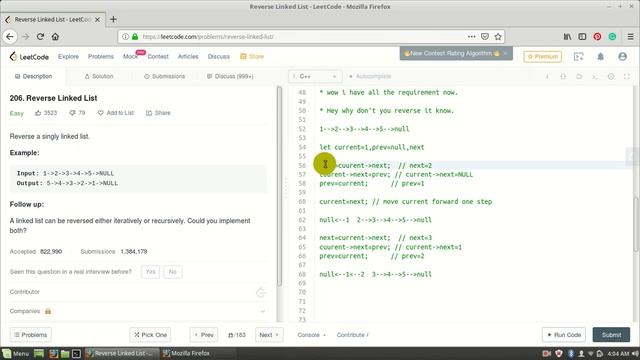This screenshot has height=360, width=640.
Task: Open the Firefox hamburger menu
Action: (631, 37)
